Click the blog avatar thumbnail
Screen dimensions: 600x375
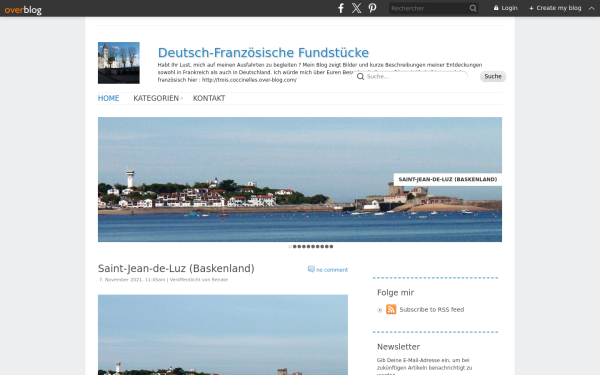(x=119, y=63)
